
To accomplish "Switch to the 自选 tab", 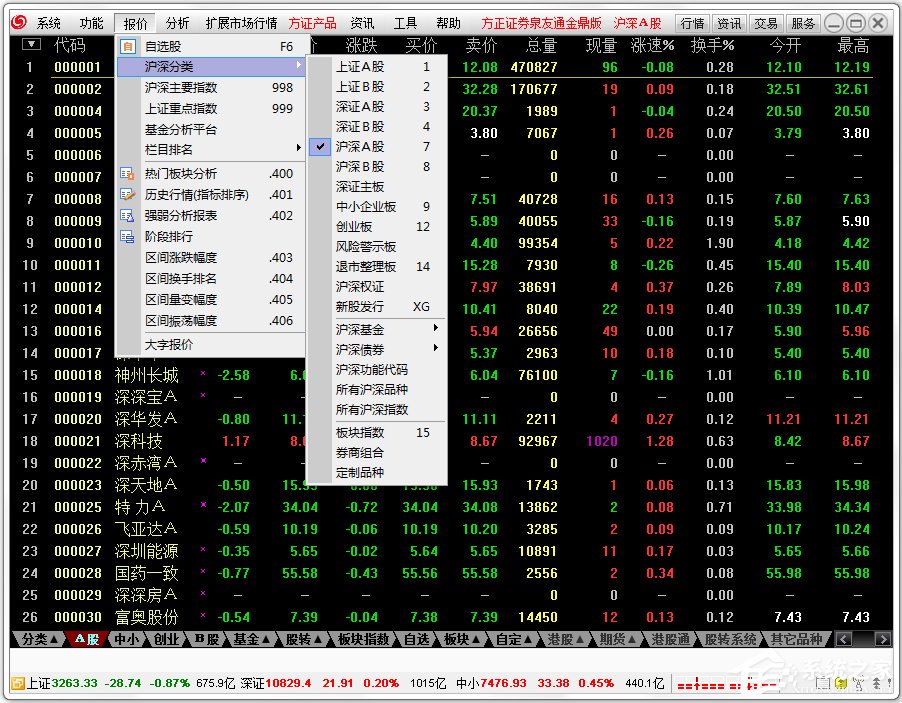I will point(416,639).
